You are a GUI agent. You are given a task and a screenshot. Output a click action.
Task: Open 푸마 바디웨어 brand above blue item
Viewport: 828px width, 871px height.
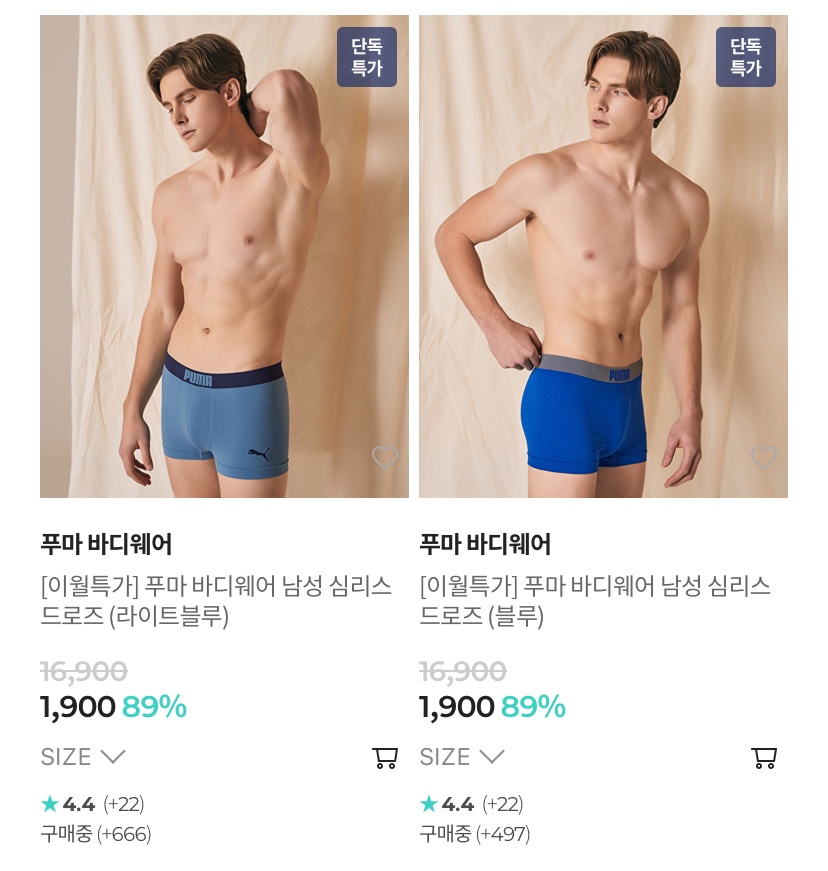point(485,544)
